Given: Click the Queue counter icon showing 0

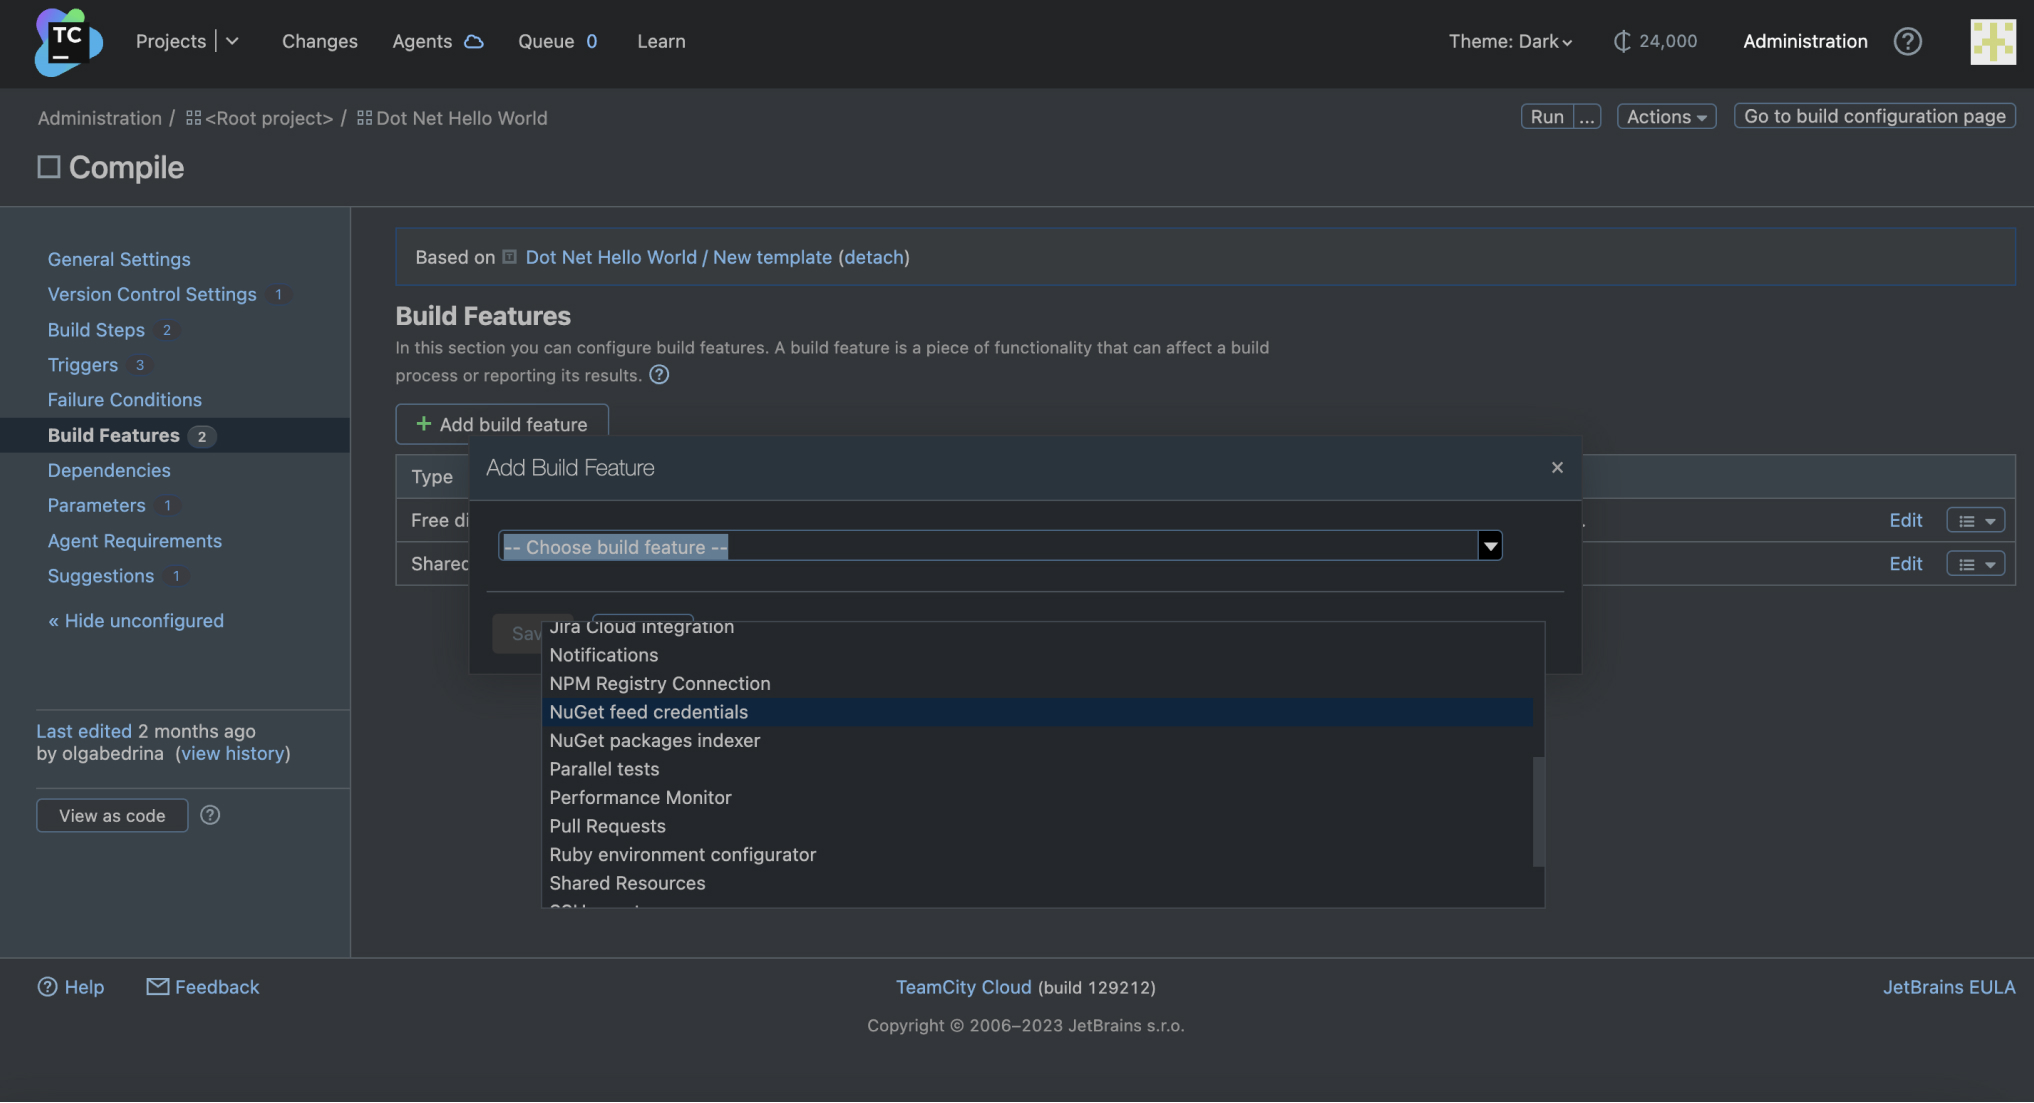Looking at the screenshot, I should coord(592,39).
